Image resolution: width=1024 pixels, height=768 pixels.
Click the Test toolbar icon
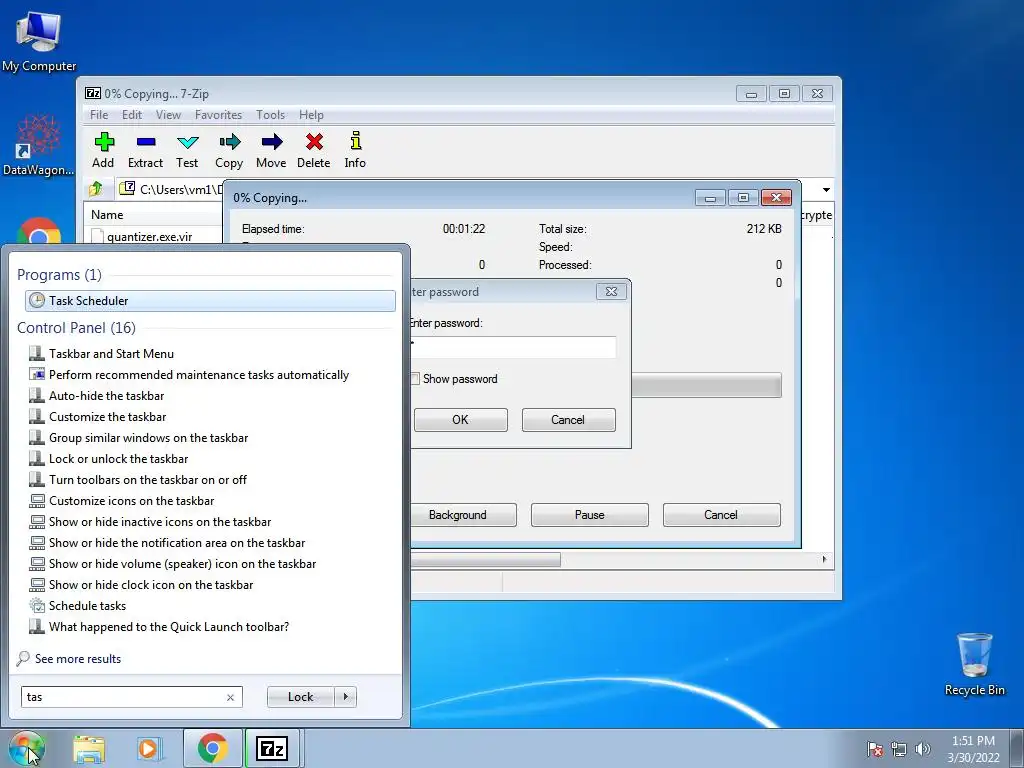click(187, 150)
